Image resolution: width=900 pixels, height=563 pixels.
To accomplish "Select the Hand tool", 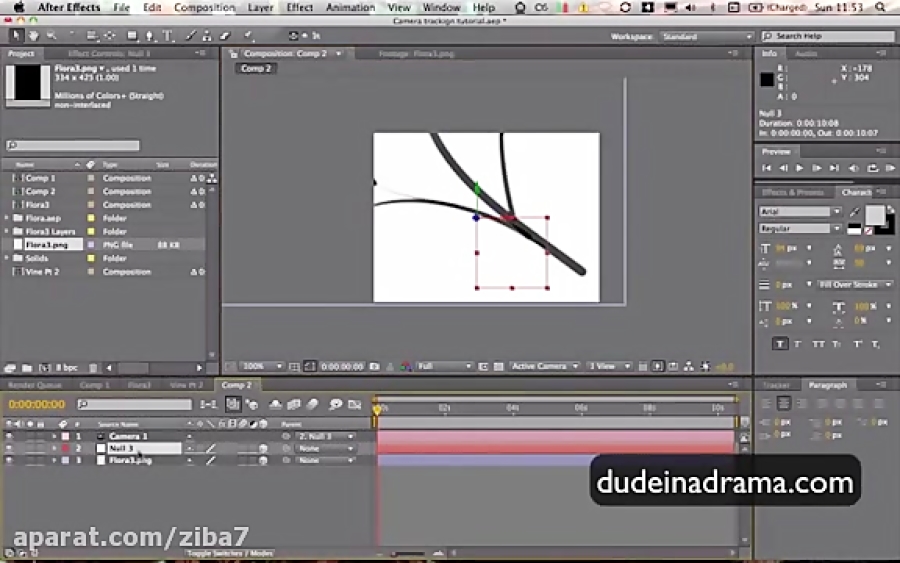I will pos(33,36).
